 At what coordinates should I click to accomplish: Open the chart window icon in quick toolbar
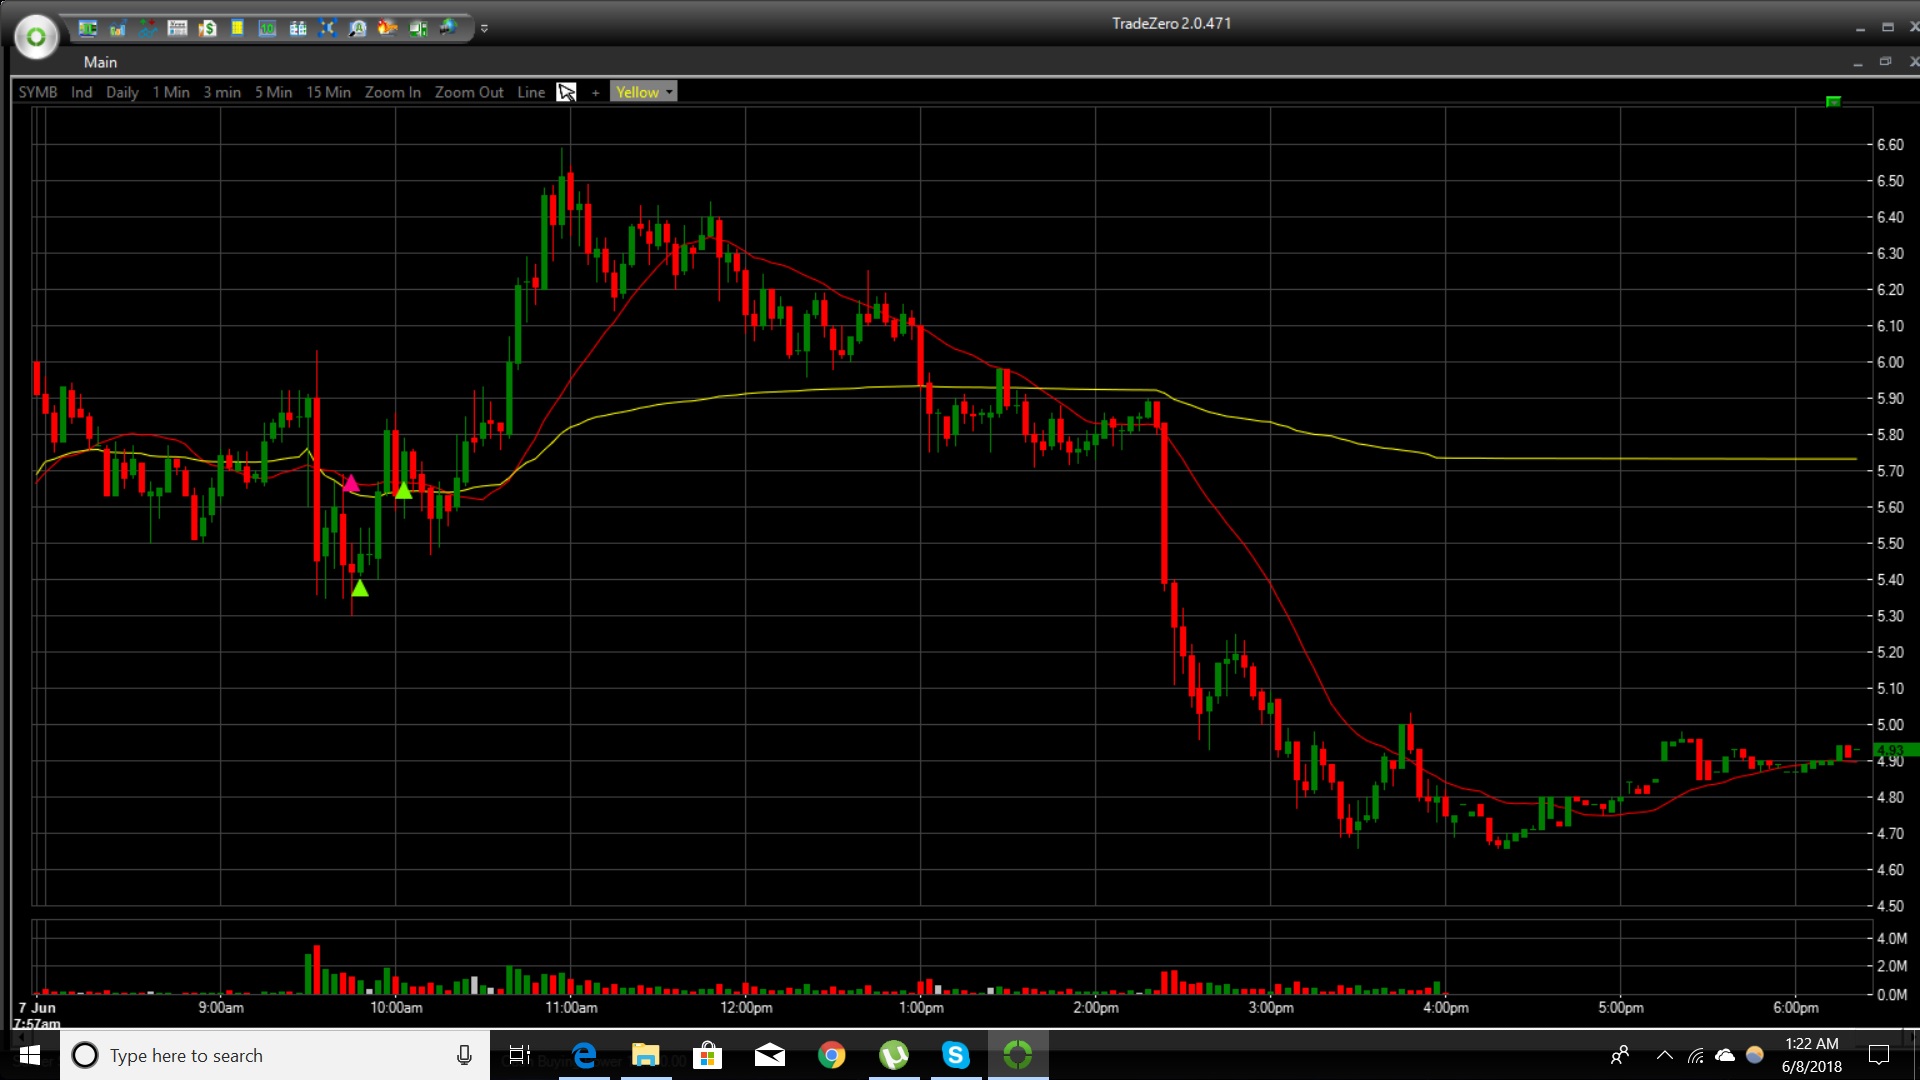117,28
